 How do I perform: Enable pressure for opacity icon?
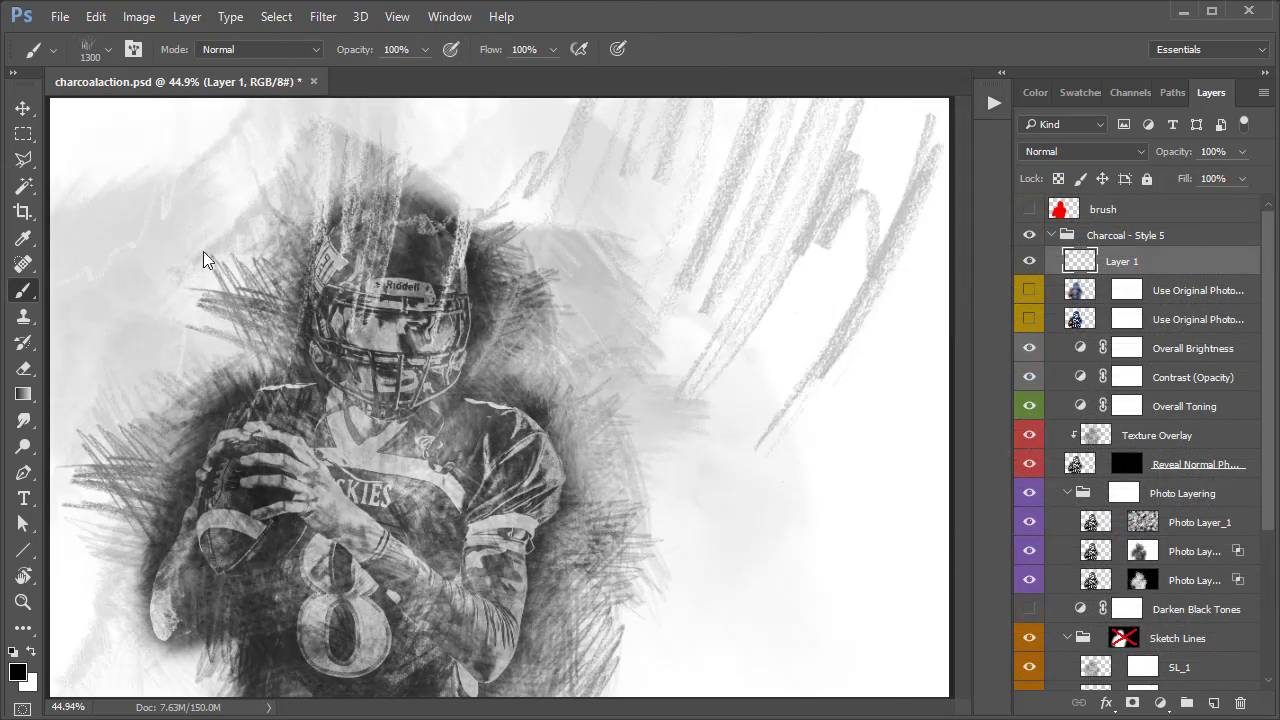[x=451, y=49]
